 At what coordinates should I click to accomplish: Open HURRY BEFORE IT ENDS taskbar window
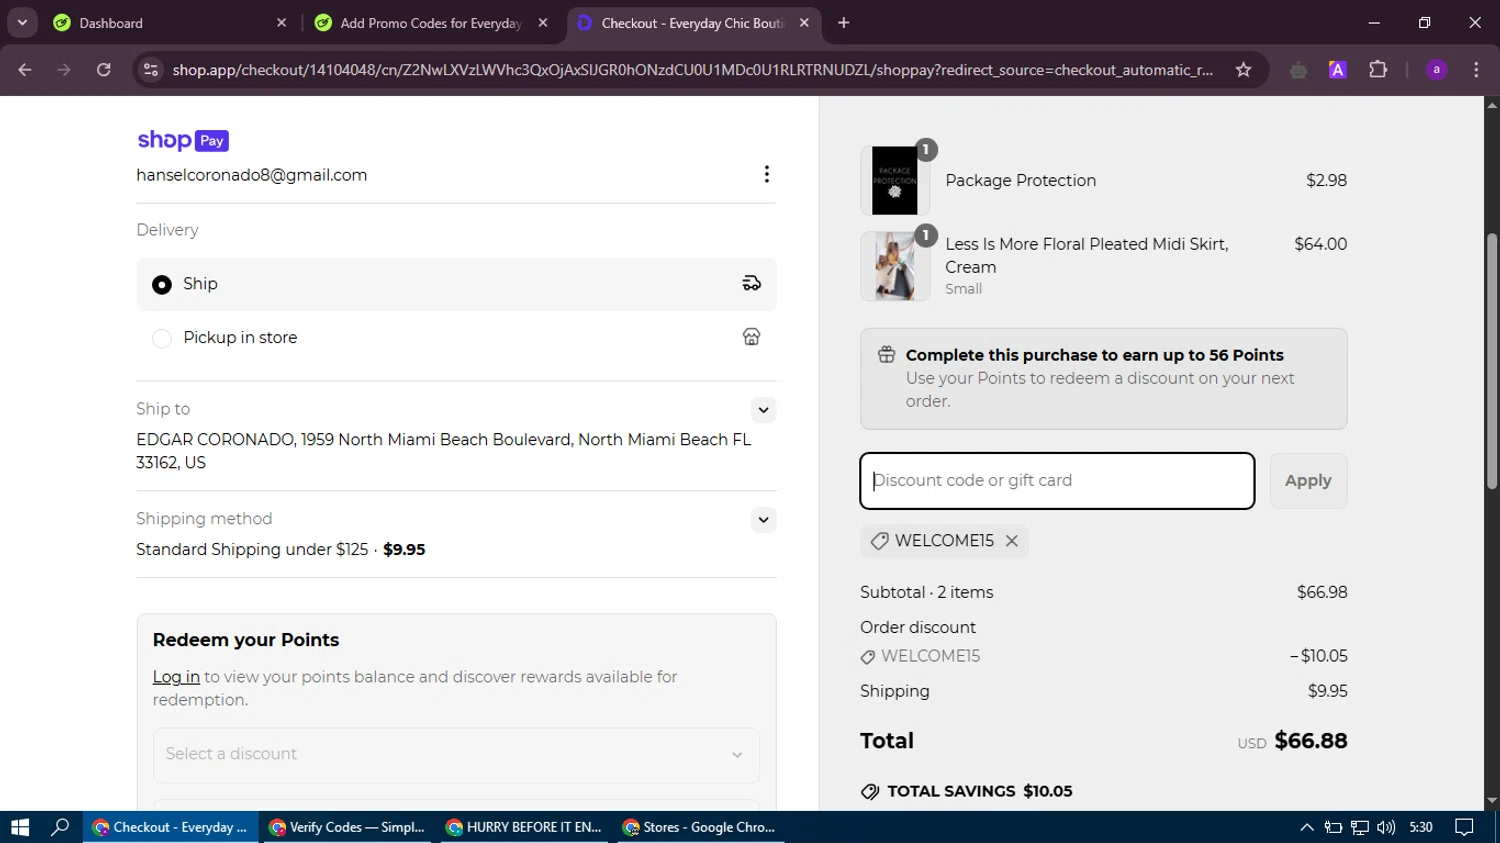tap(523, 827)
